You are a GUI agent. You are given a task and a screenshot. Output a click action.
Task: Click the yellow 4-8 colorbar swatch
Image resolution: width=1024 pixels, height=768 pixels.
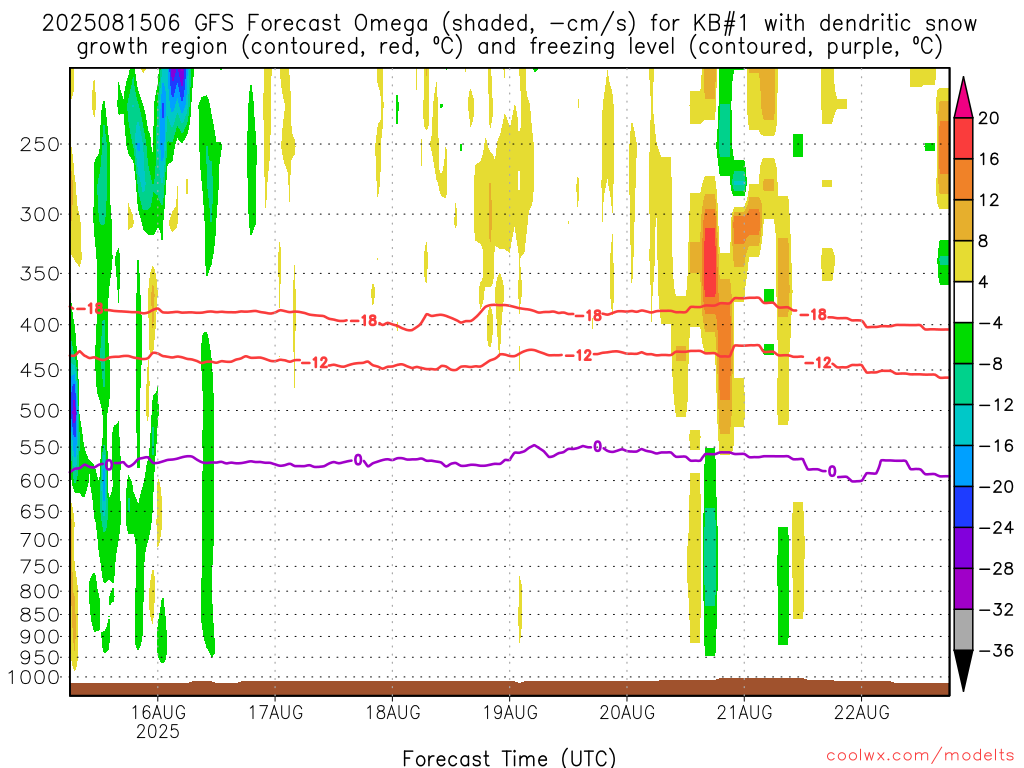[x=963, y=261]
